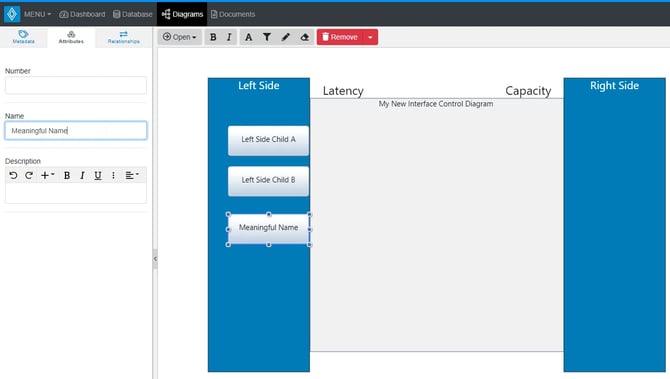The image size is (670, 379).
Task: Apply italic in Description editor
Action: (x=82, y=175)
